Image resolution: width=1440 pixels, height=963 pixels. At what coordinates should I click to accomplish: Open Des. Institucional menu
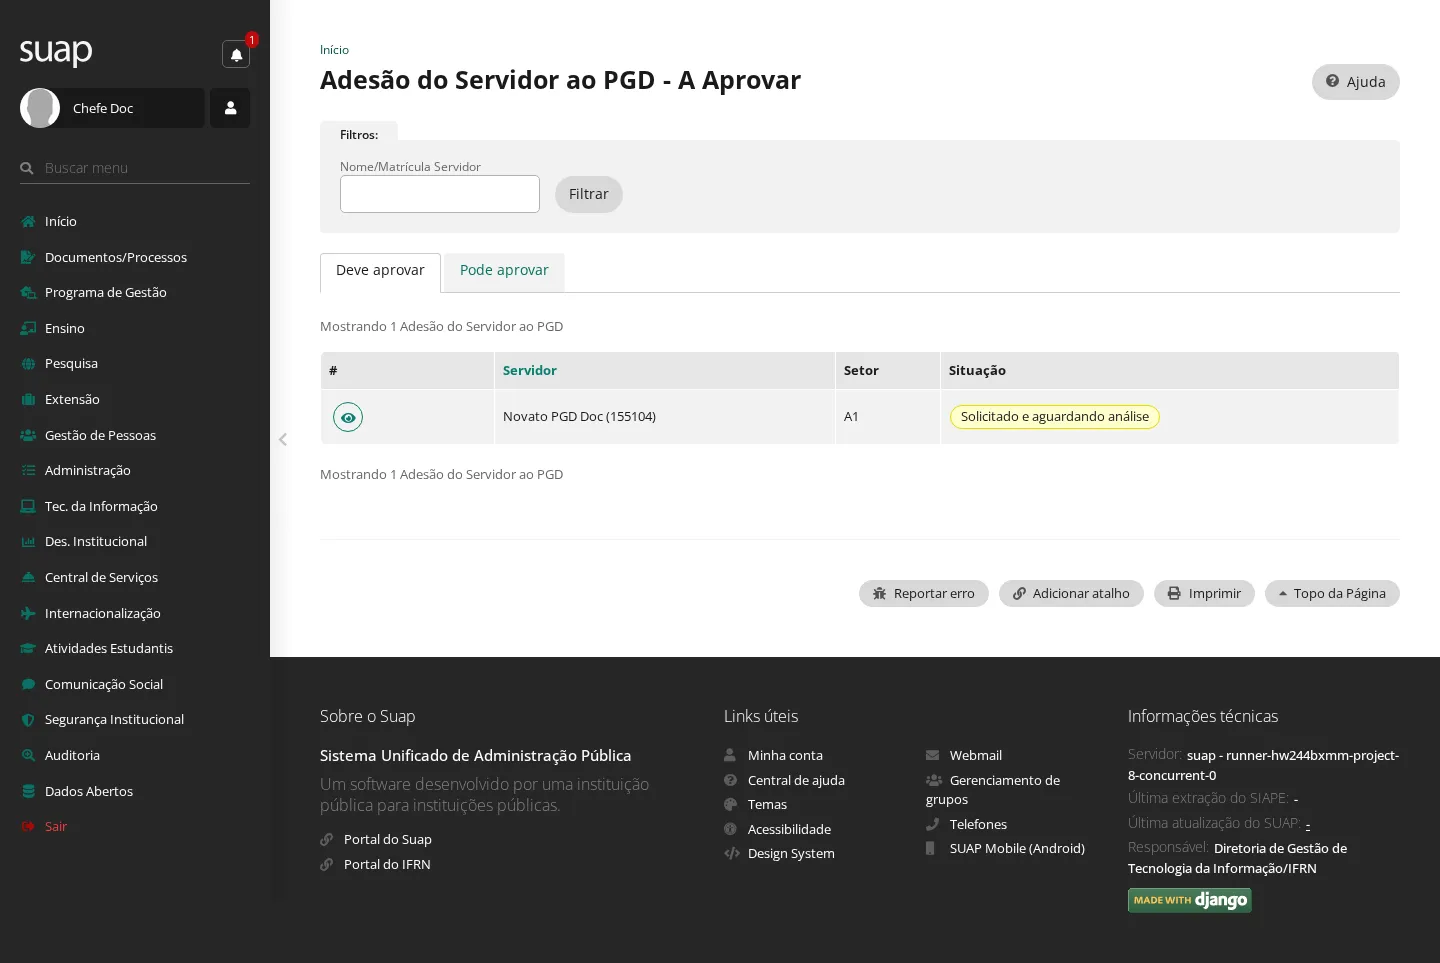[135, 541]
